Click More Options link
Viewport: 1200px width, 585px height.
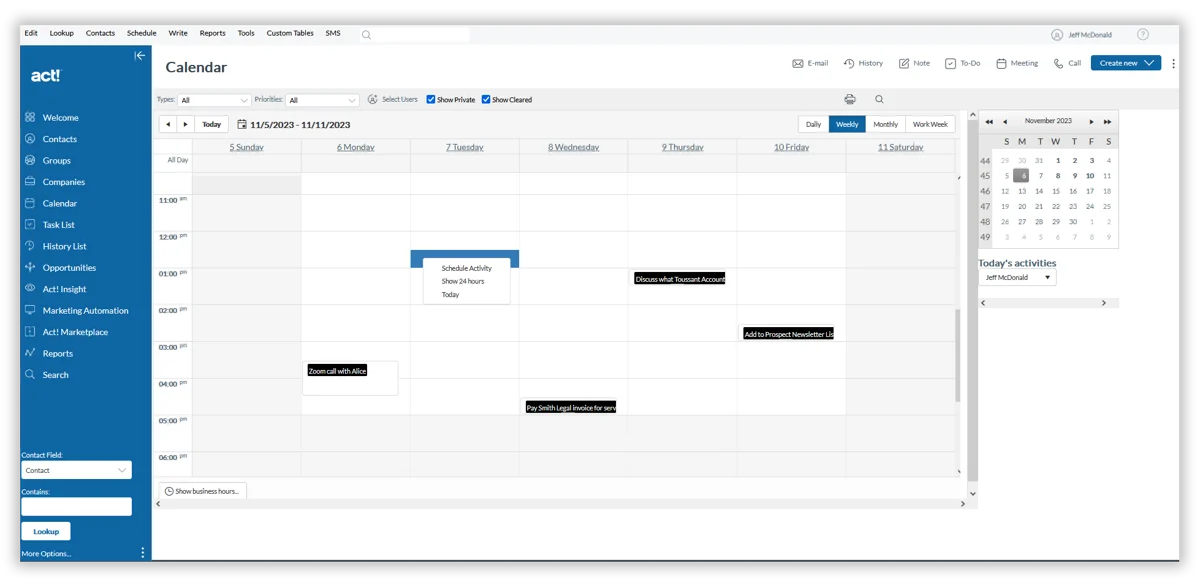click(46, 553)
